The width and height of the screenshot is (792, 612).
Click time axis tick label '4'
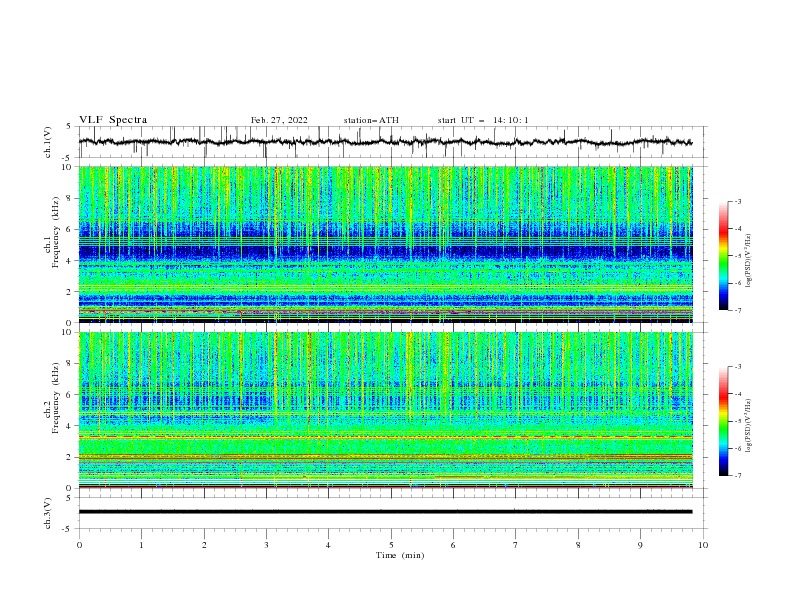tap(328, 545)
